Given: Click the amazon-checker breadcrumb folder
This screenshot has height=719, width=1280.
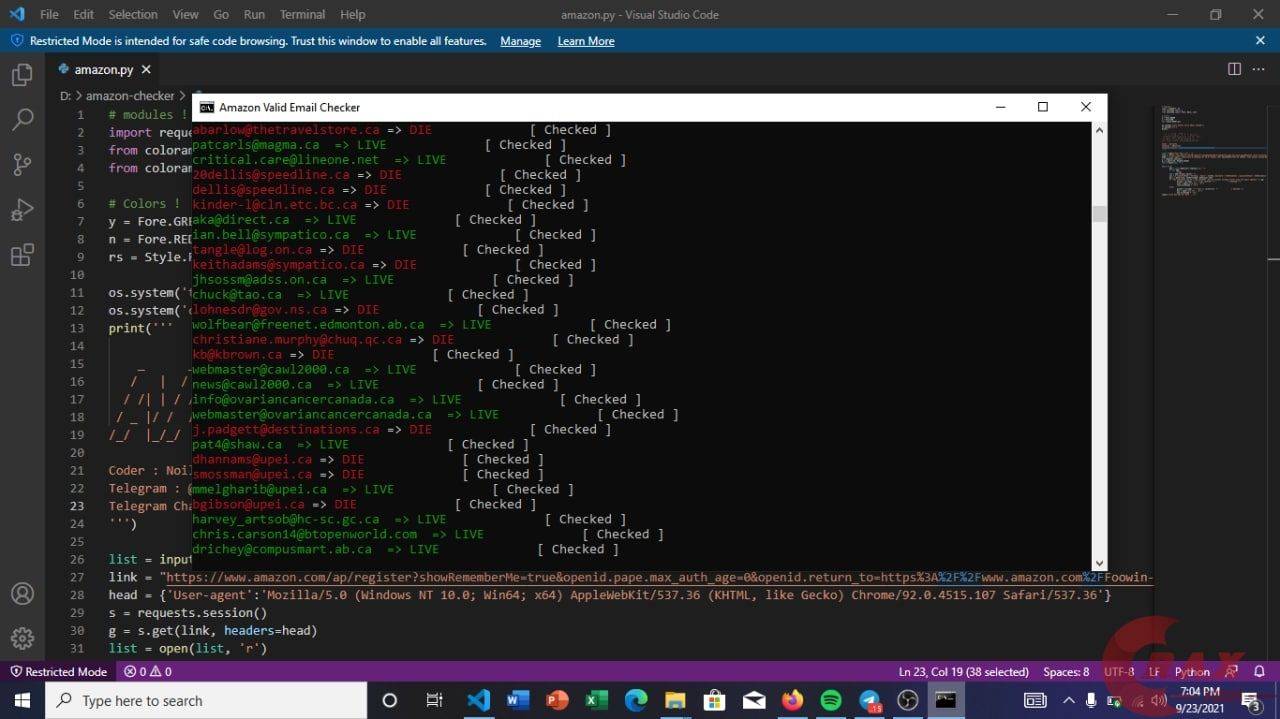Looking at the screenshot, I should click(130, 96).
